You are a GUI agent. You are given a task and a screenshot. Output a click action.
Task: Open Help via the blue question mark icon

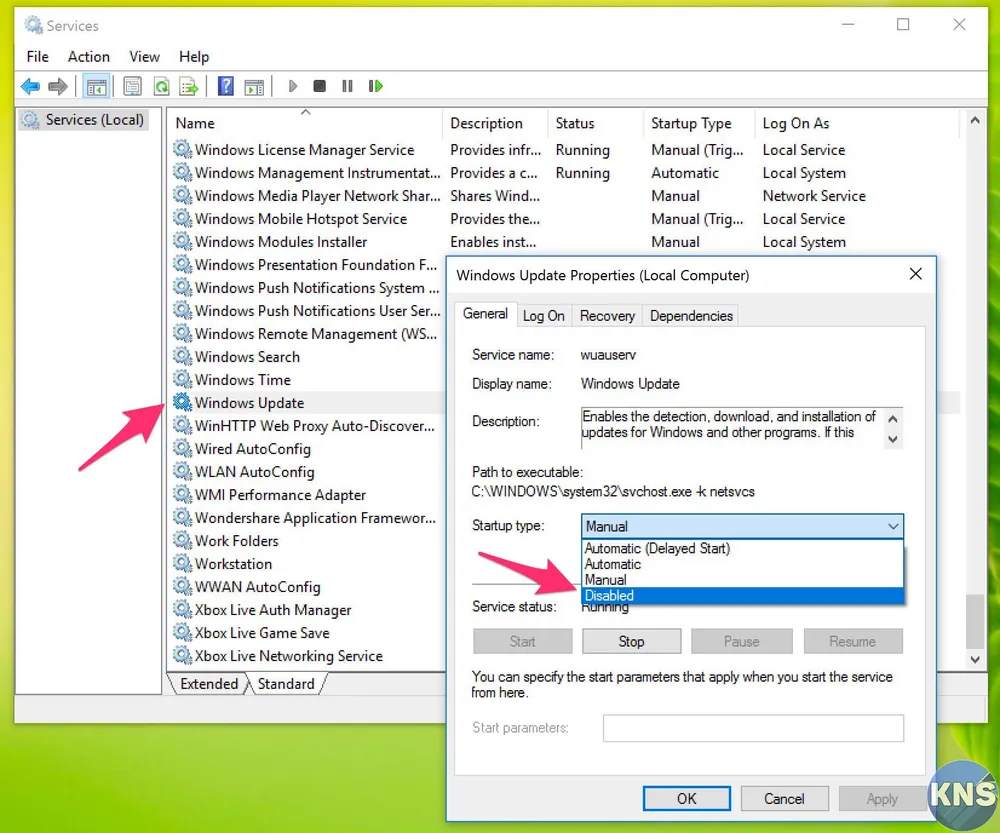coord(226,87)
